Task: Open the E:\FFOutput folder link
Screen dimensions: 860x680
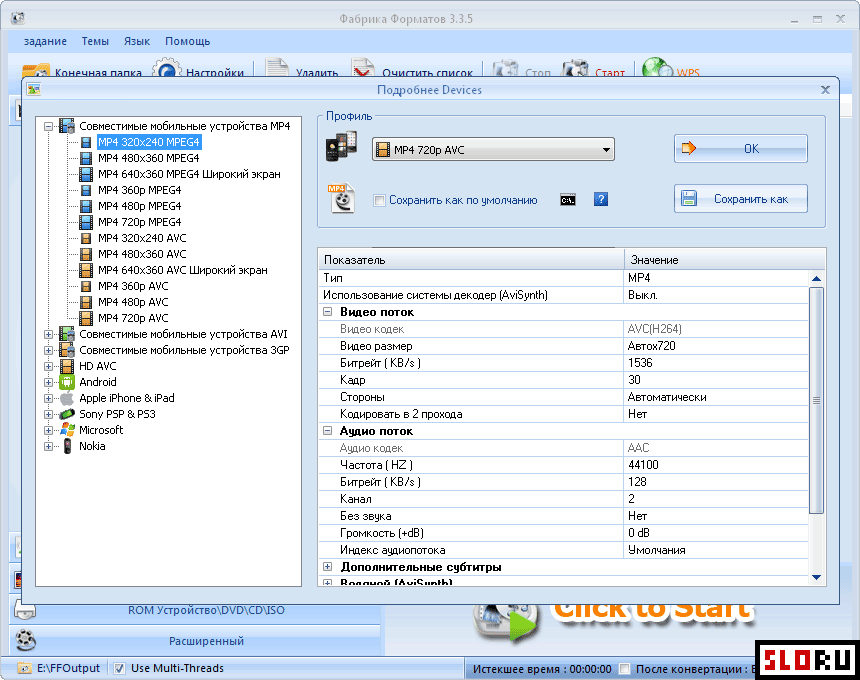Action: 69,668
